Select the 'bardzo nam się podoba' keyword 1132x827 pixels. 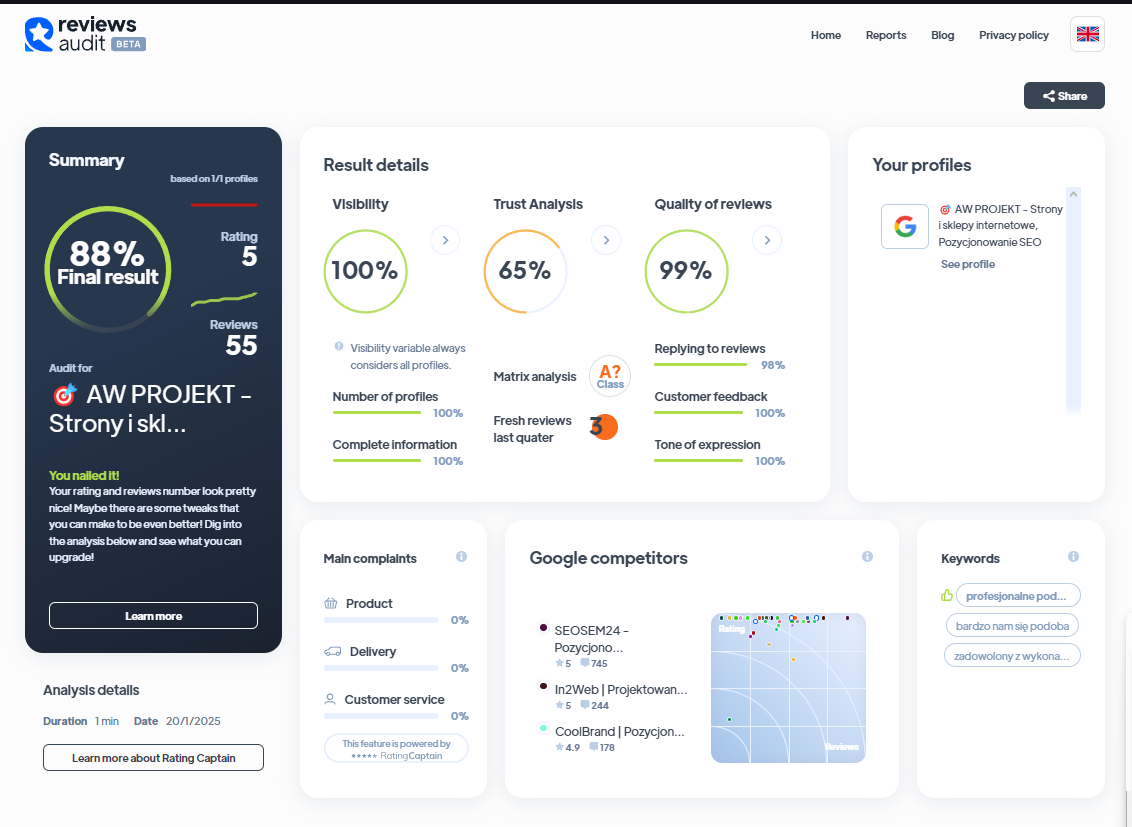click(1012, 626)
